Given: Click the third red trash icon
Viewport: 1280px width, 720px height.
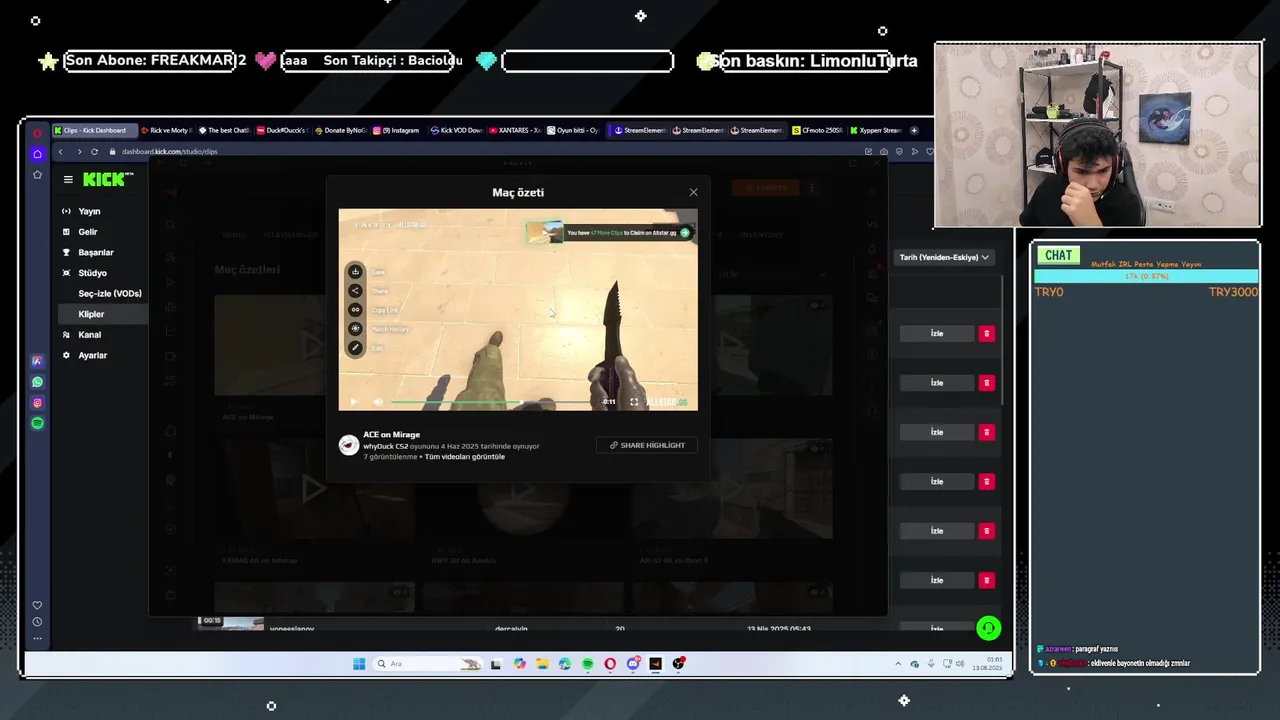Looking at the screenshot, I should [987, 432].
